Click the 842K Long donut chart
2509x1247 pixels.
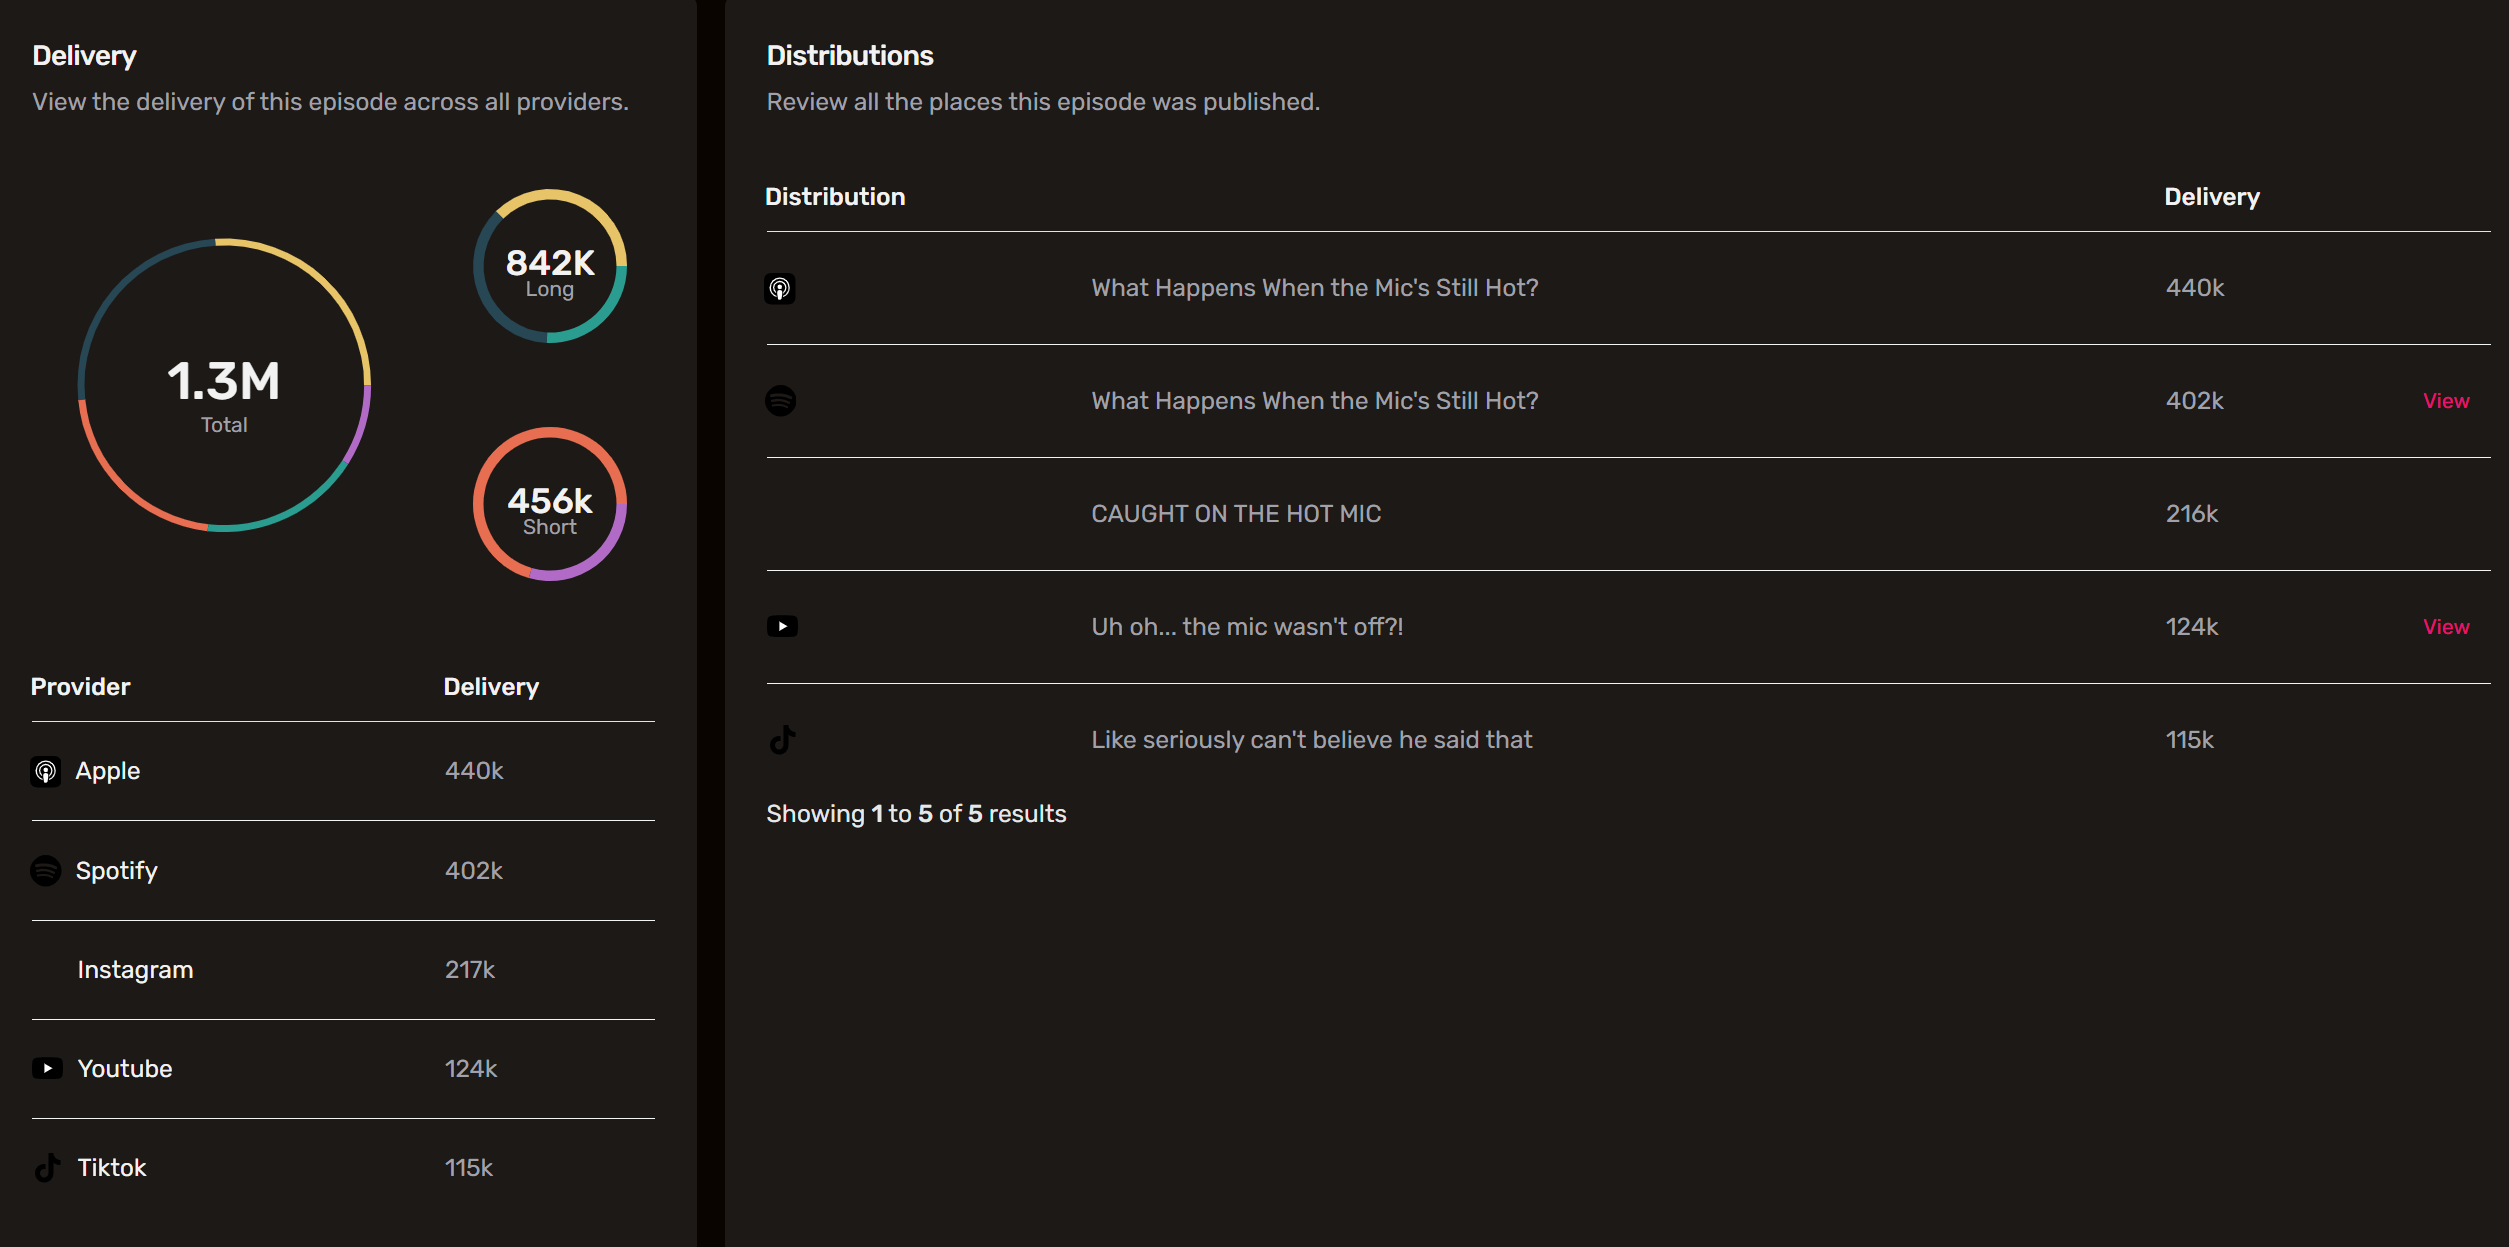549,266
